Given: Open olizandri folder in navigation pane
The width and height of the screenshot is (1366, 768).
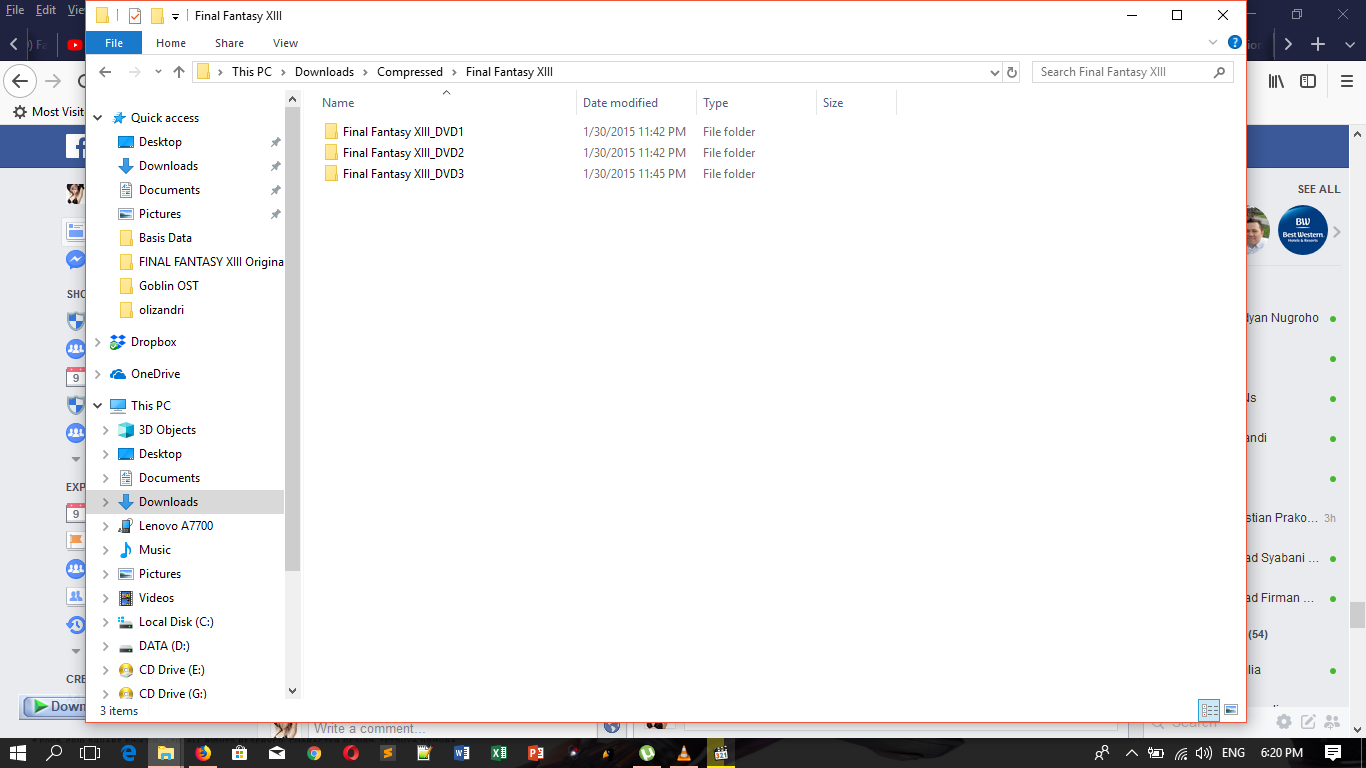Looking at the screenshot, I should pyautogui.click(x=161, y=310).
